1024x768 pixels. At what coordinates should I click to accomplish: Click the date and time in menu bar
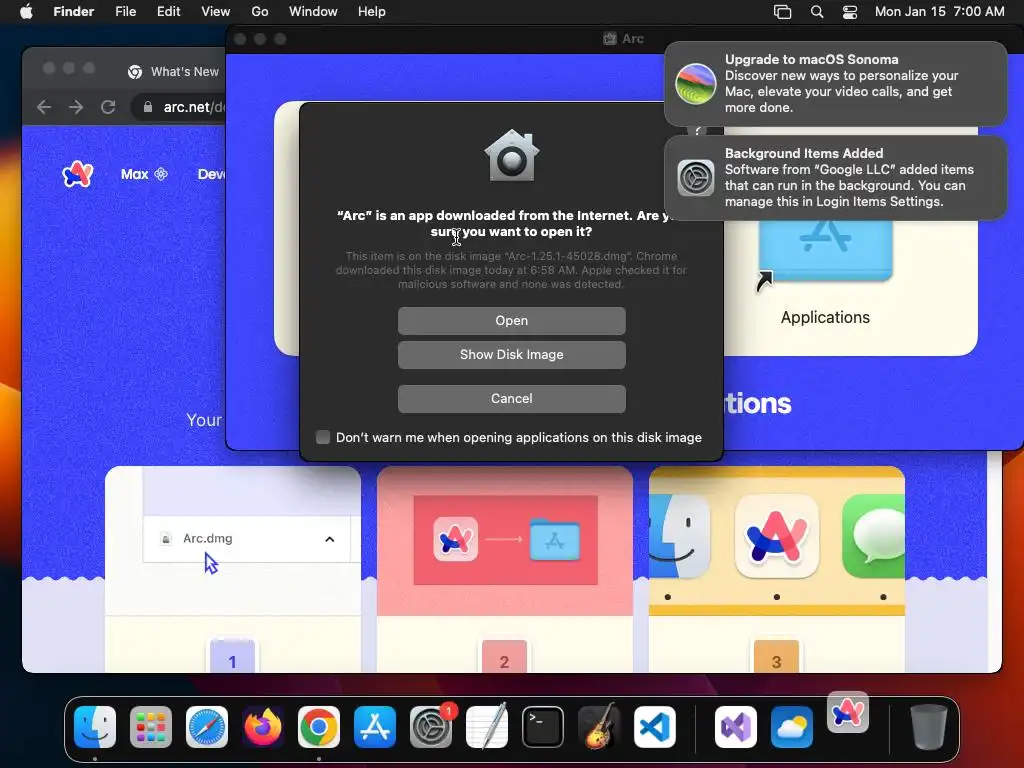tap(939, 12)
